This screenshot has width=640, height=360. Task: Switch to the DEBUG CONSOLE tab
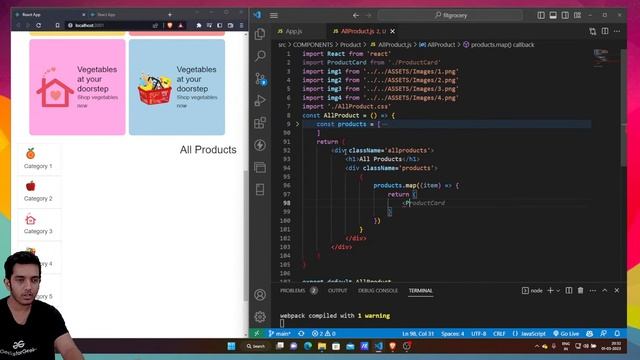click(x=378, y=291)
